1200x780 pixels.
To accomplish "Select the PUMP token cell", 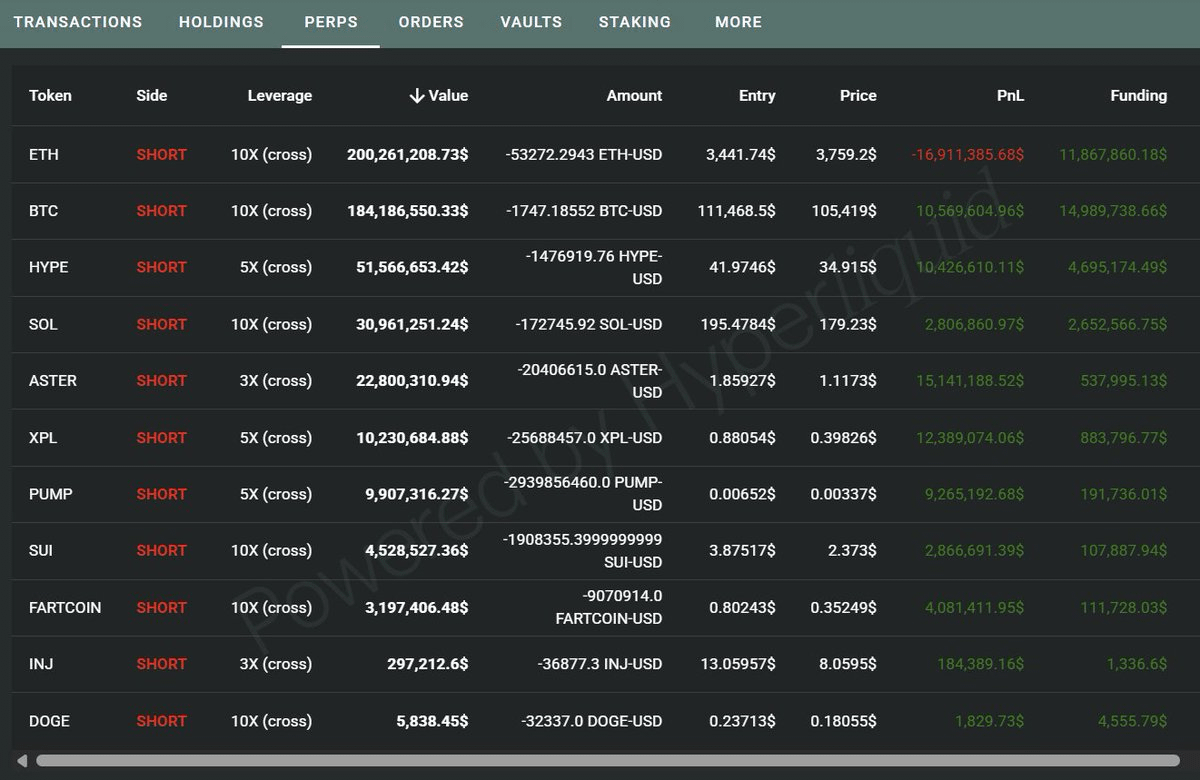I will (51, 494).
